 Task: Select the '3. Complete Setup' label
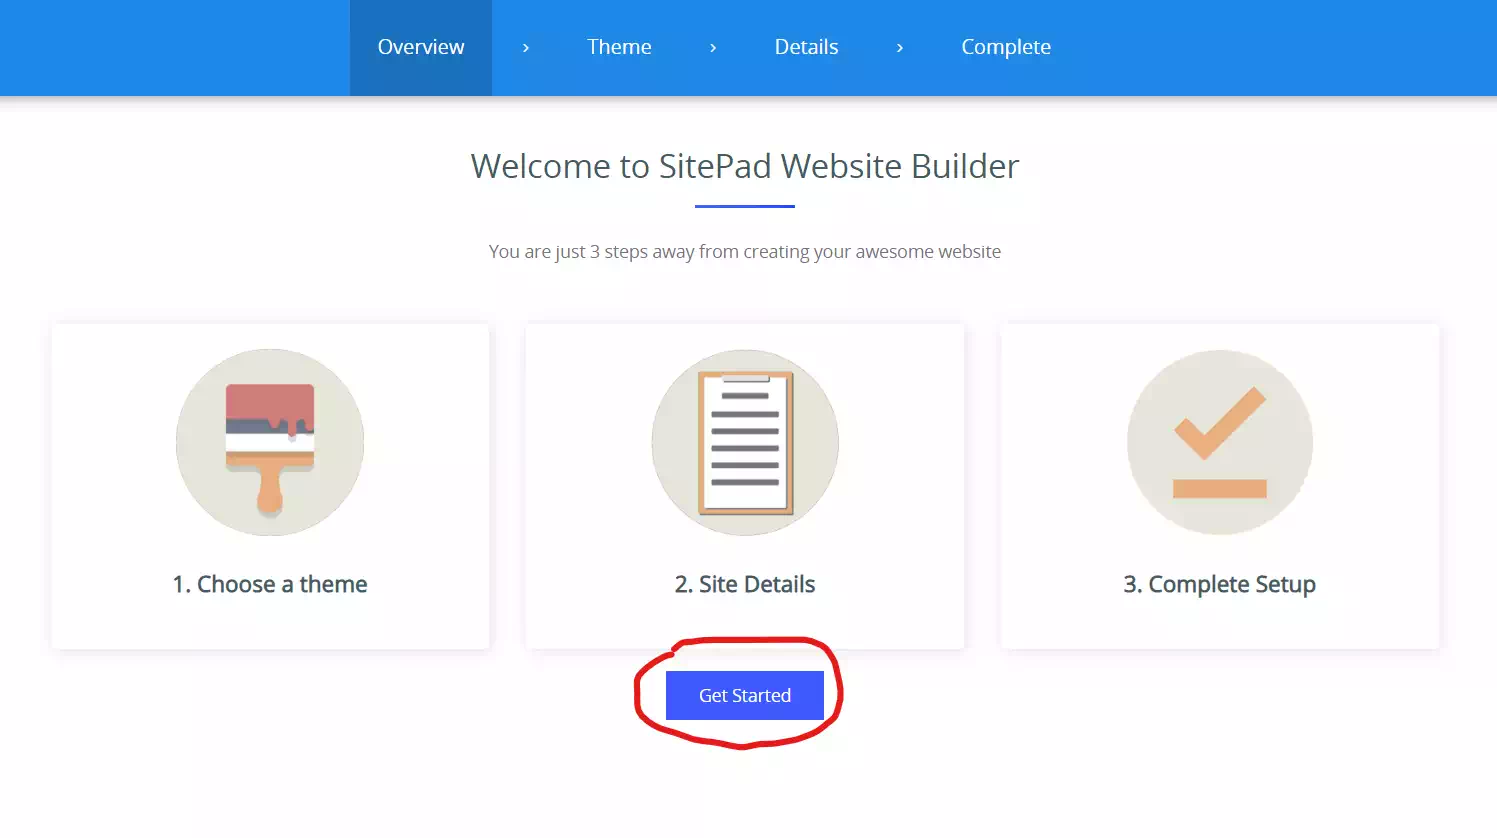click(x=1220, y=584)
